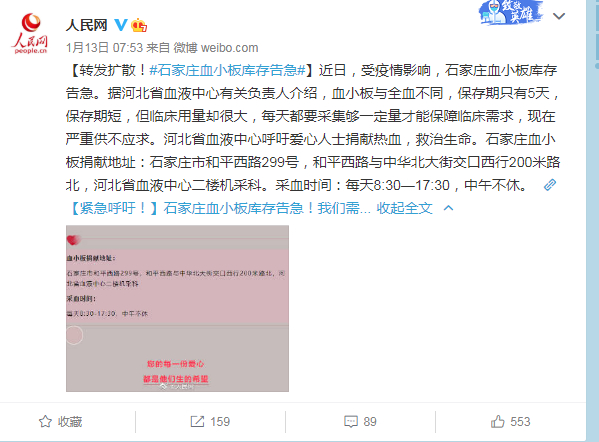
Task: Click the comment bubble icon
Action: pos(351,422)
